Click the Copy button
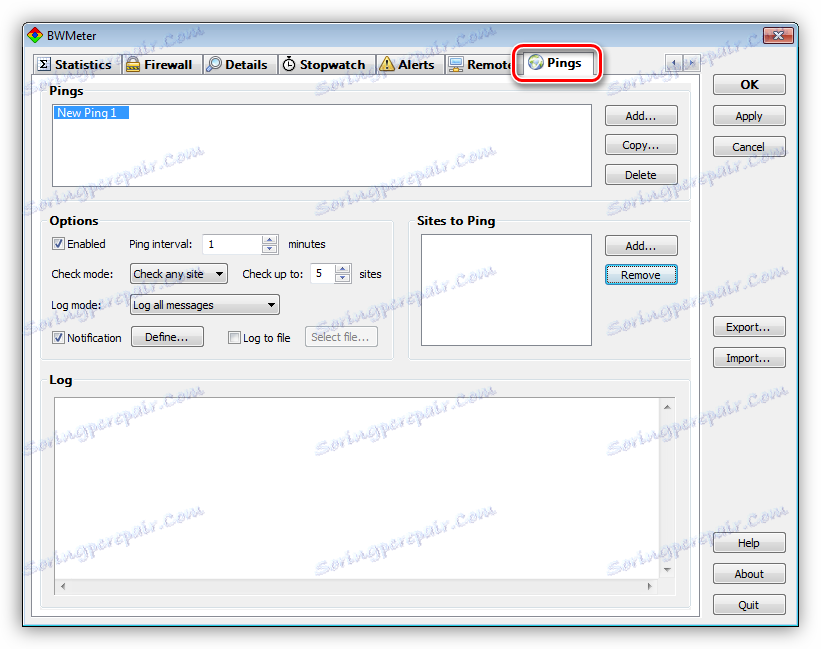 tap(641, 145)
